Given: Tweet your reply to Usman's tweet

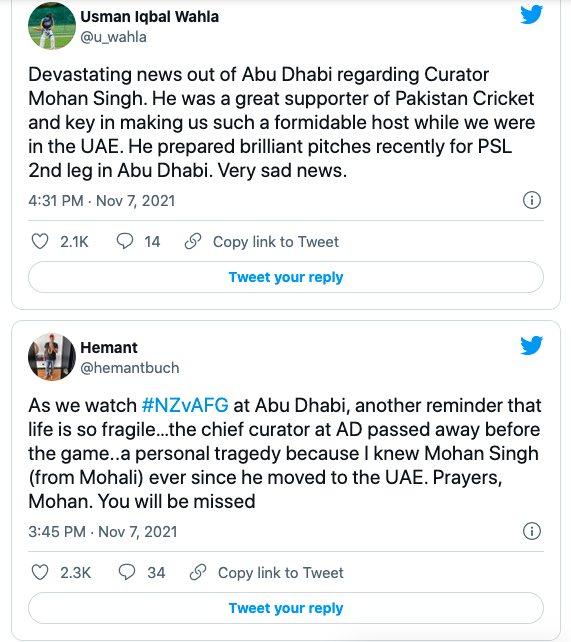Looking at the screenshot, I should [286, 277].
